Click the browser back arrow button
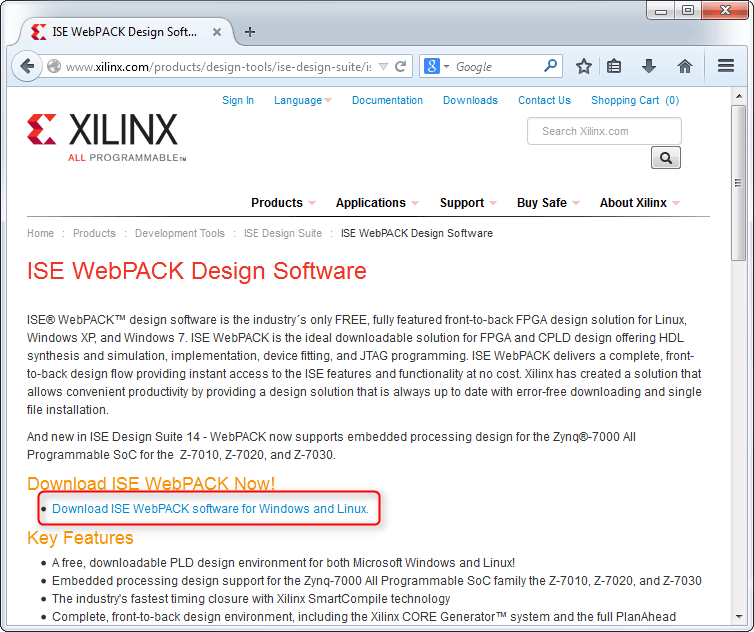754x632 pixels. (27, 66)
